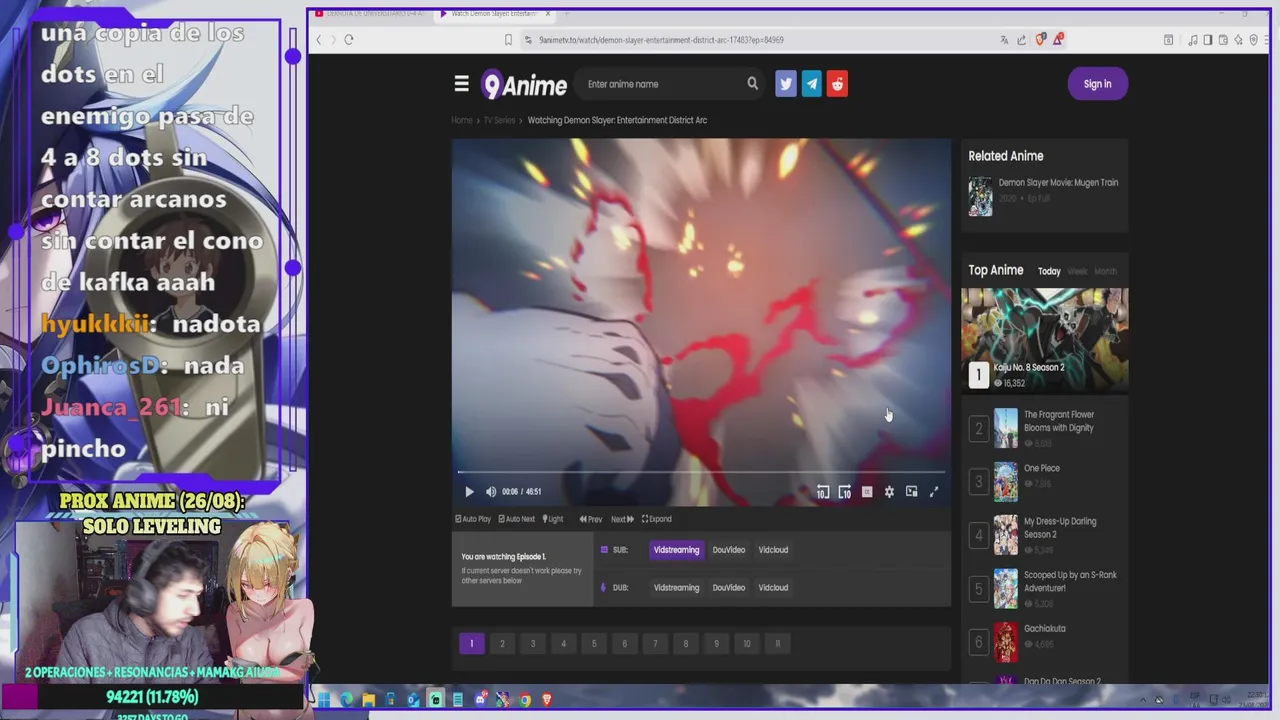The width and height of the screenshot is (1280, 720).
Task: Switch to Watch Demon Slayer browser tab
Action: coord(493,14)
